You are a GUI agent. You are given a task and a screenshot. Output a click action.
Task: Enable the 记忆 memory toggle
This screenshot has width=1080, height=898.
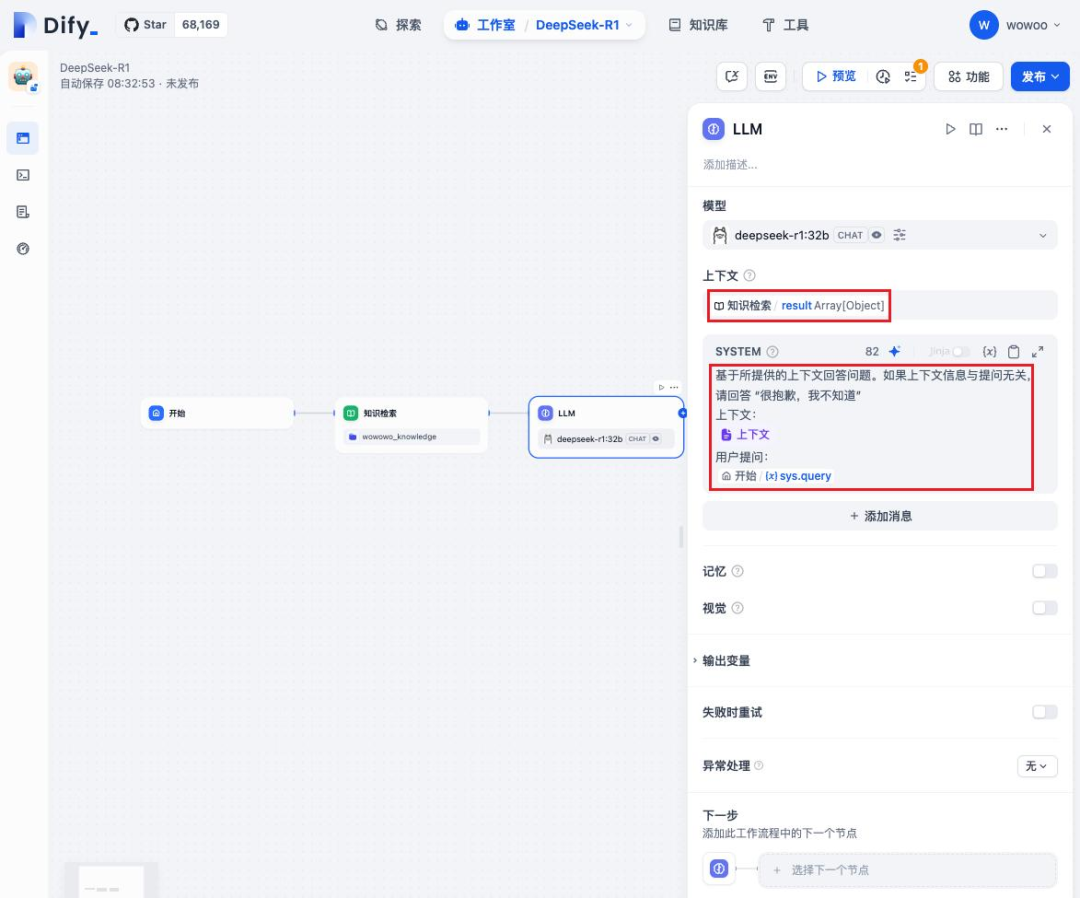click(1044, 571)
